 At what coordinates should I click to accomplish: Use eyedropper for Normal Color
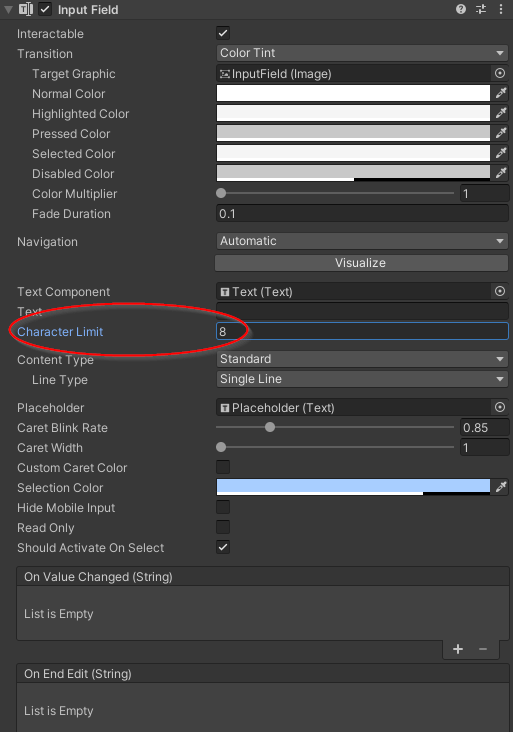(x=501, y=93)
